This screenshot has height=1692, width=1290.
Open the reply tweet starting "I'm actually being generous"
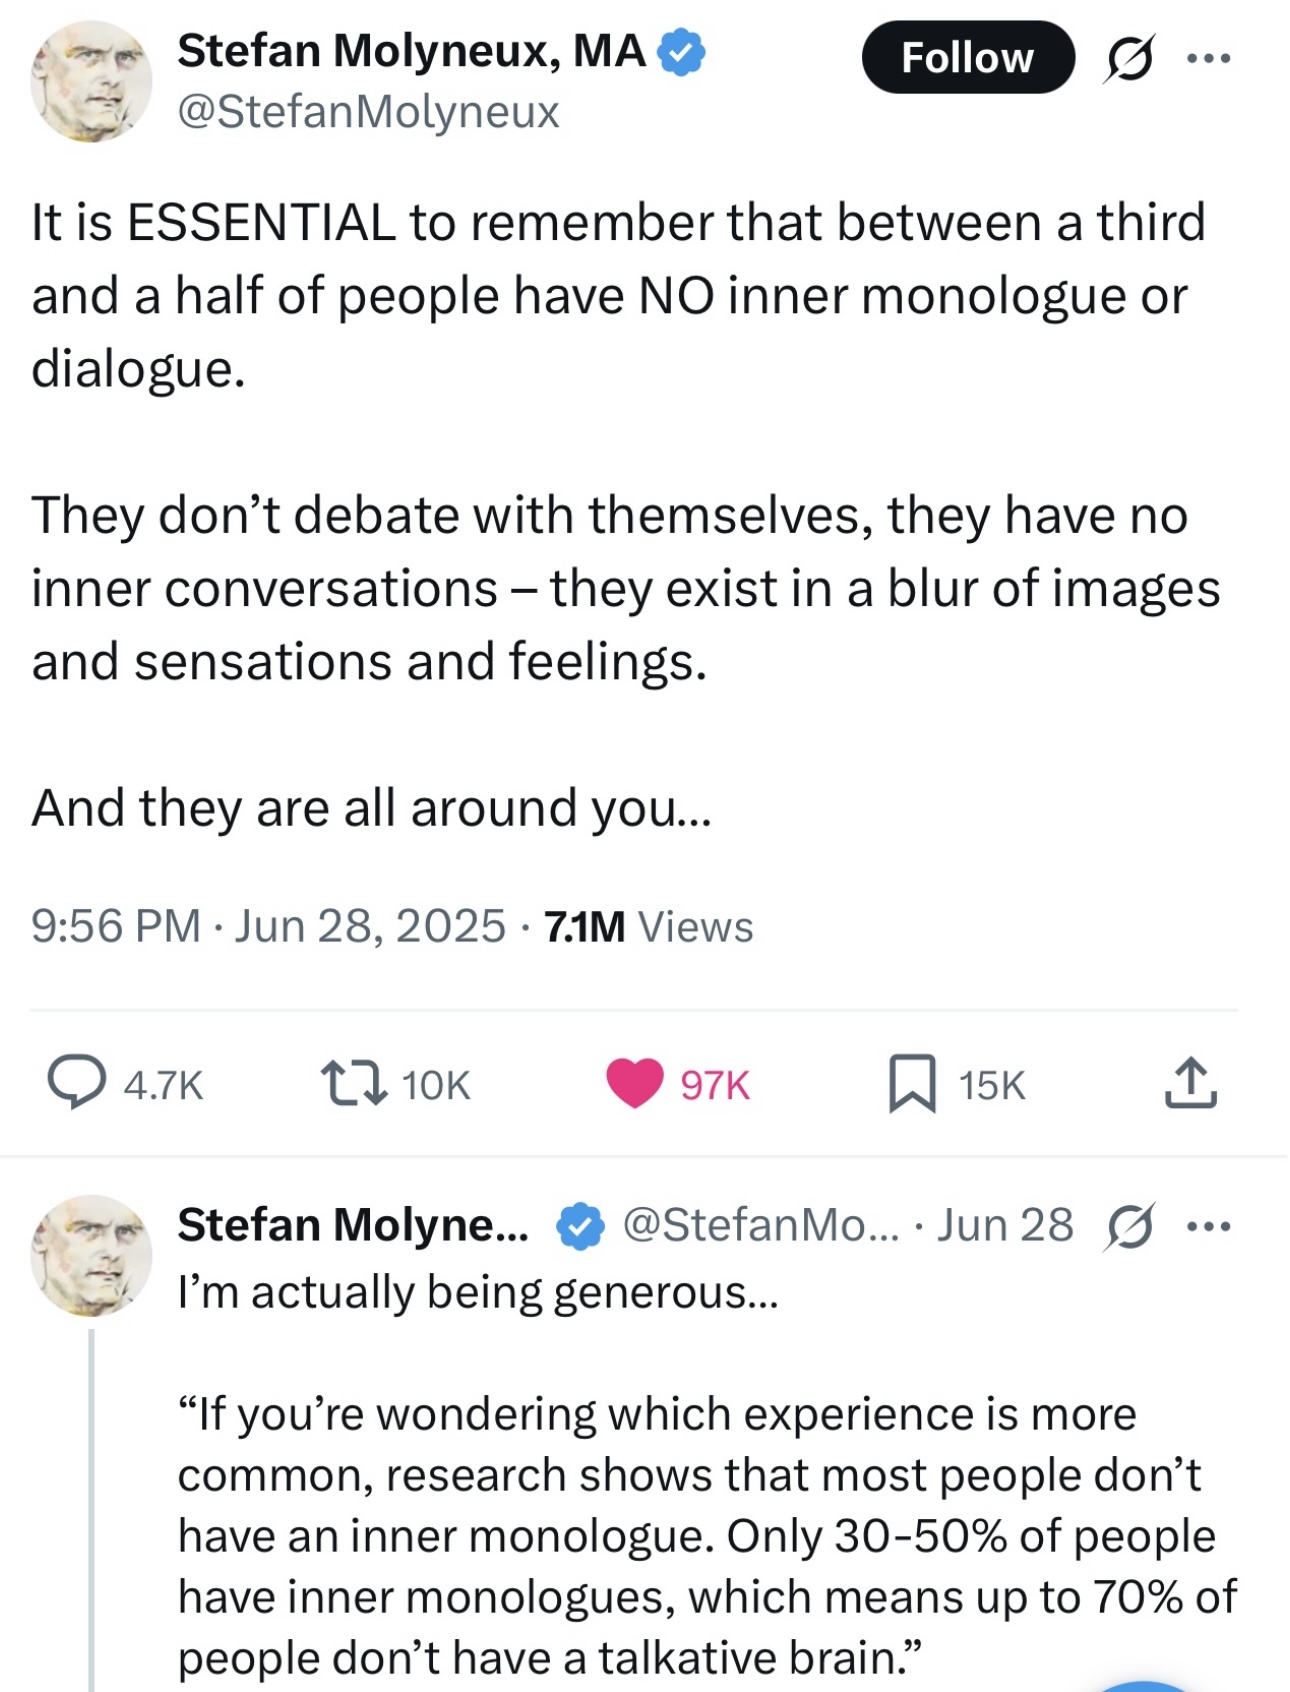(478, 1292)
